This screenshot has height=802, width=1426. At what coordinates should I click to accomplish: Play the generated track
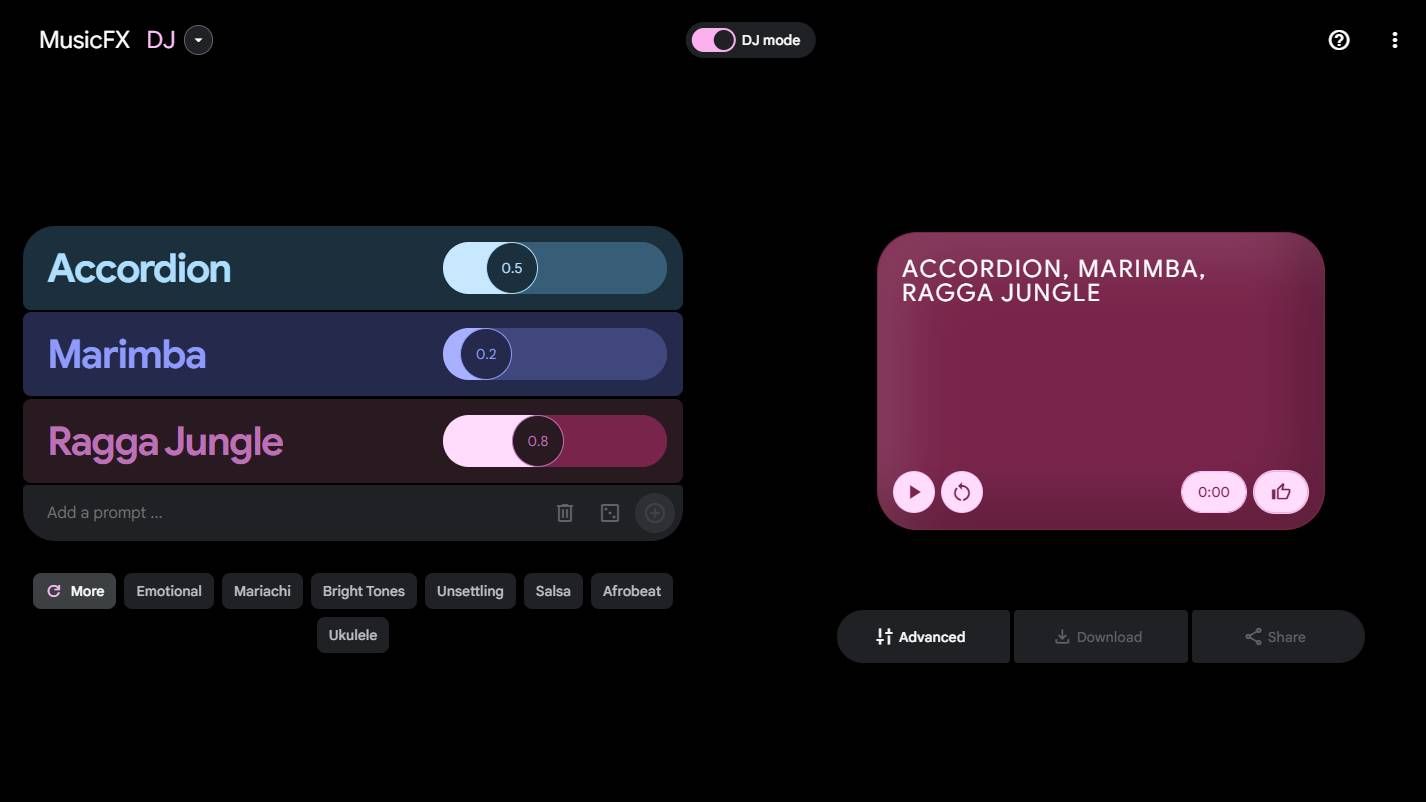pyautogui.click(x=913, y=492)
